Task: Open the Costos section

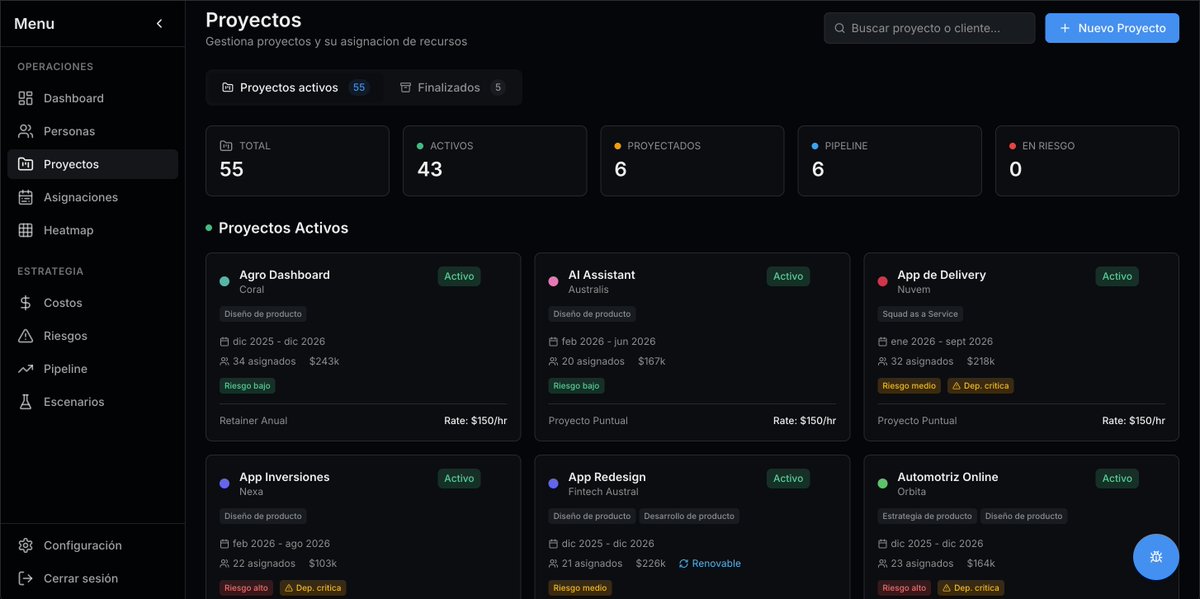Action: [92, 303]
